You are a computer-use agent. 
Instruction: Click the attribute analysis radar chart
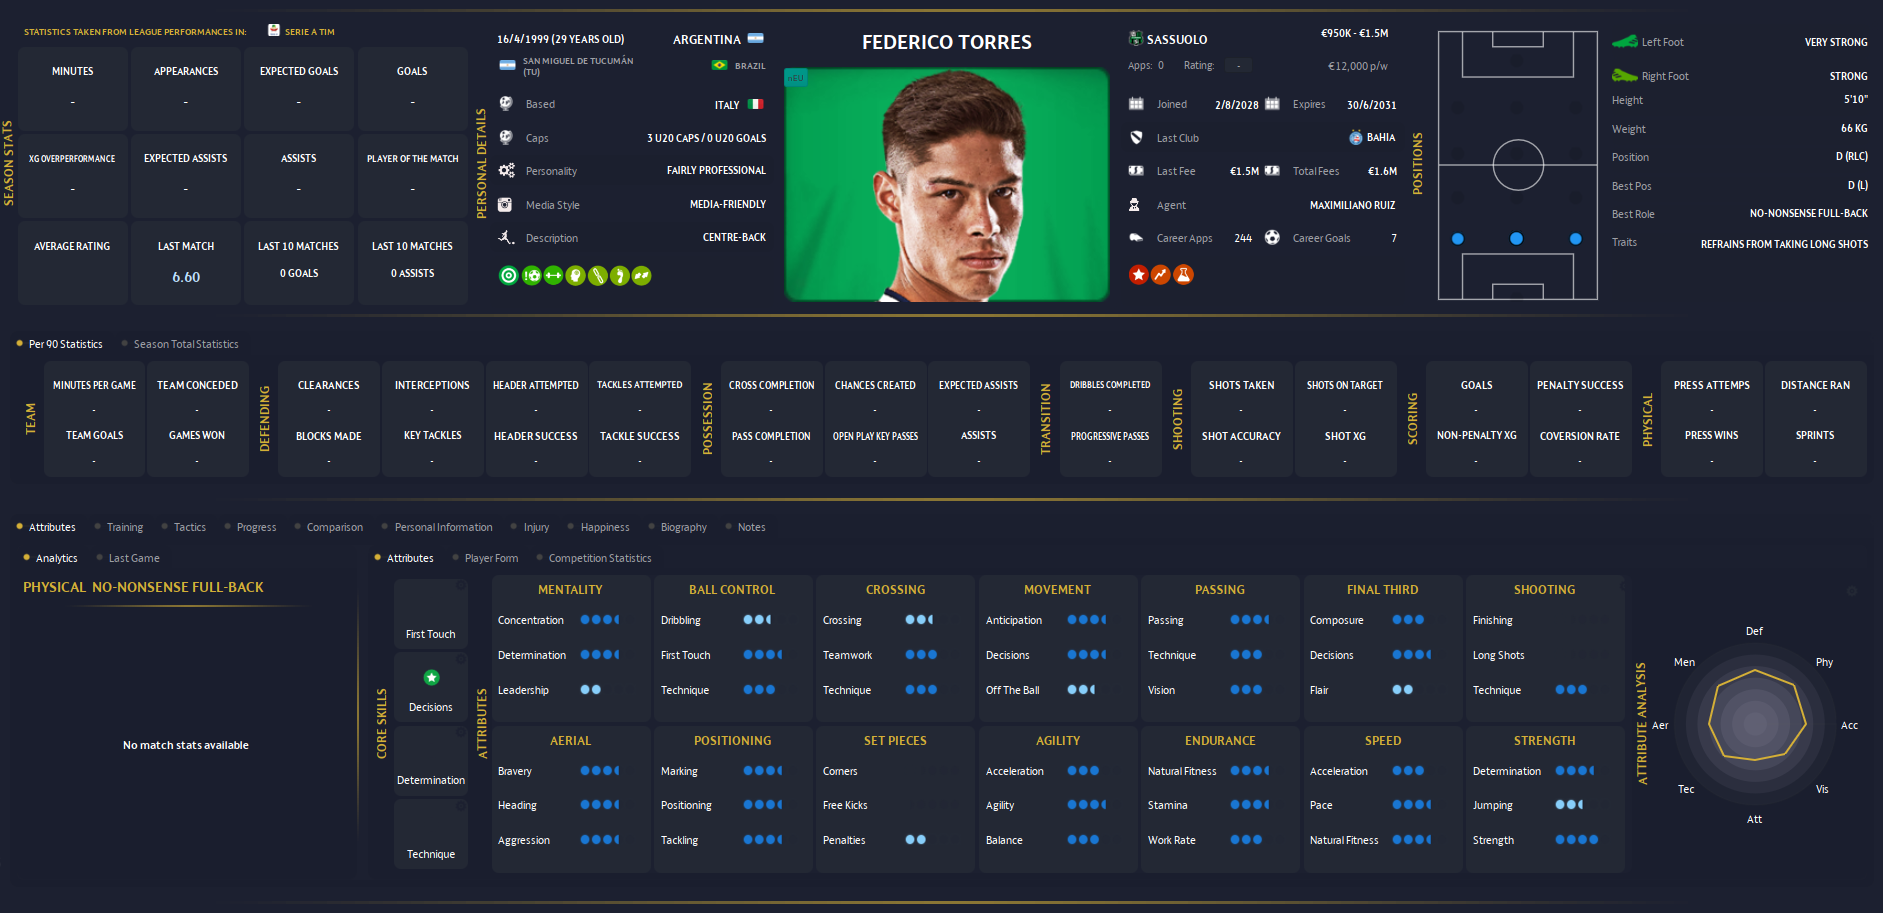(x=1756, y=724)
